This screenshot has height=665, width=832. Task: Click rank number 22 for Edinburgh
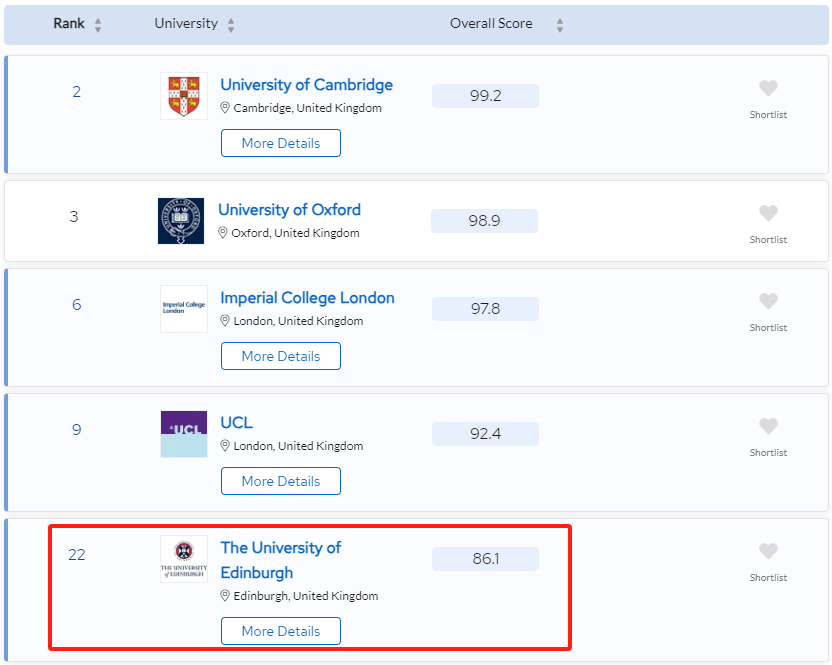(x=77, y=555)
